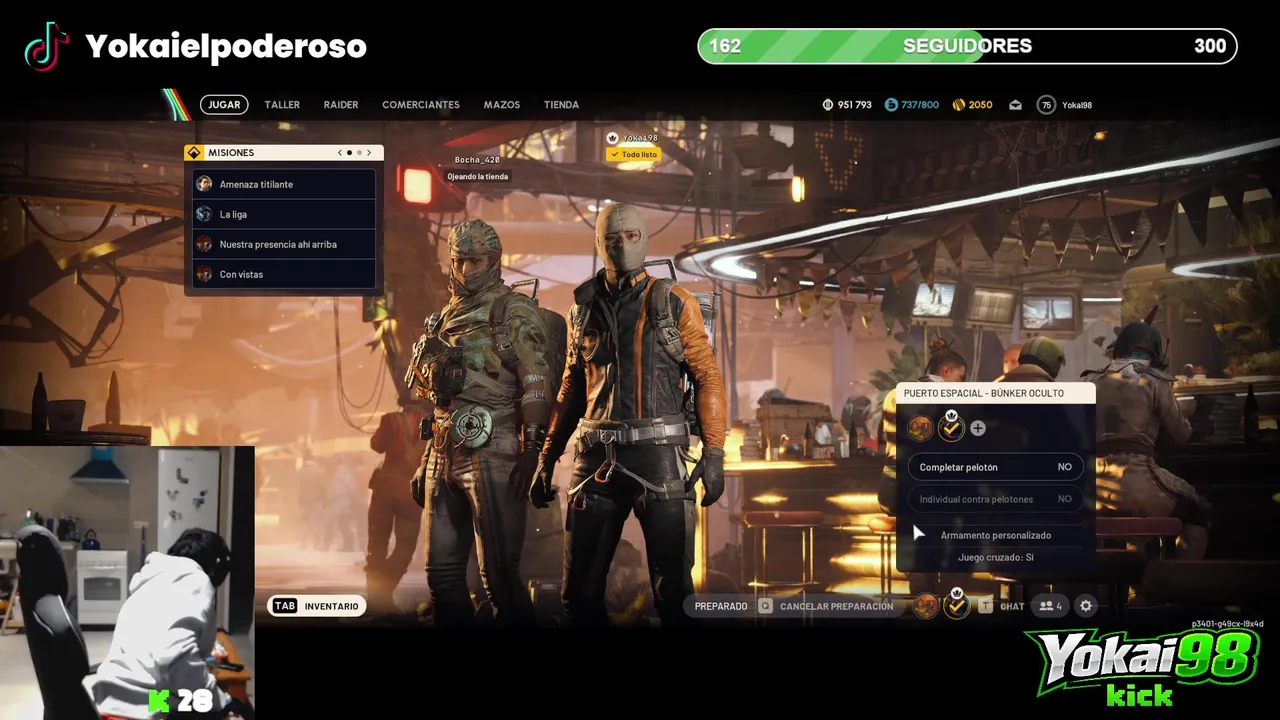Click the gold coins icon beside 2050

(958, 105)
